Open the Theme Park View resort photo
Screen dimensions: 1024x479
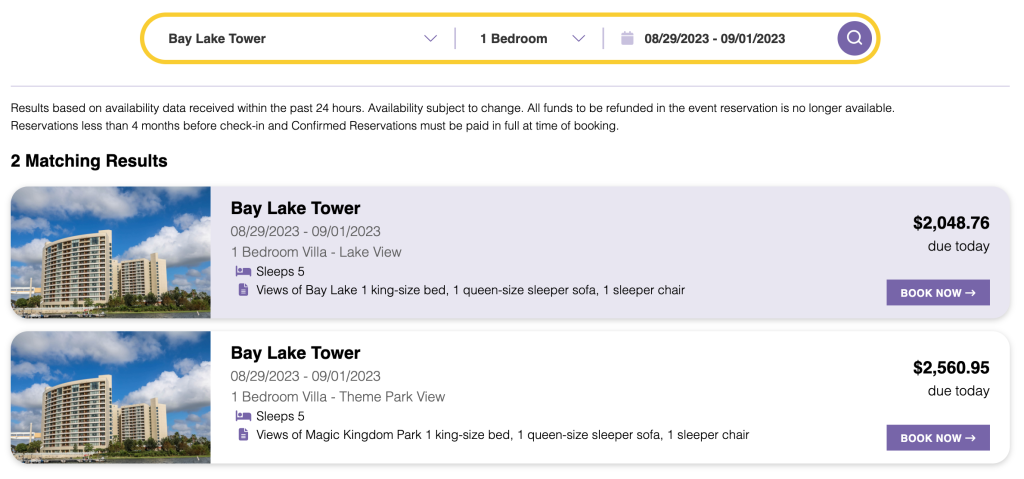coord(110,397)
